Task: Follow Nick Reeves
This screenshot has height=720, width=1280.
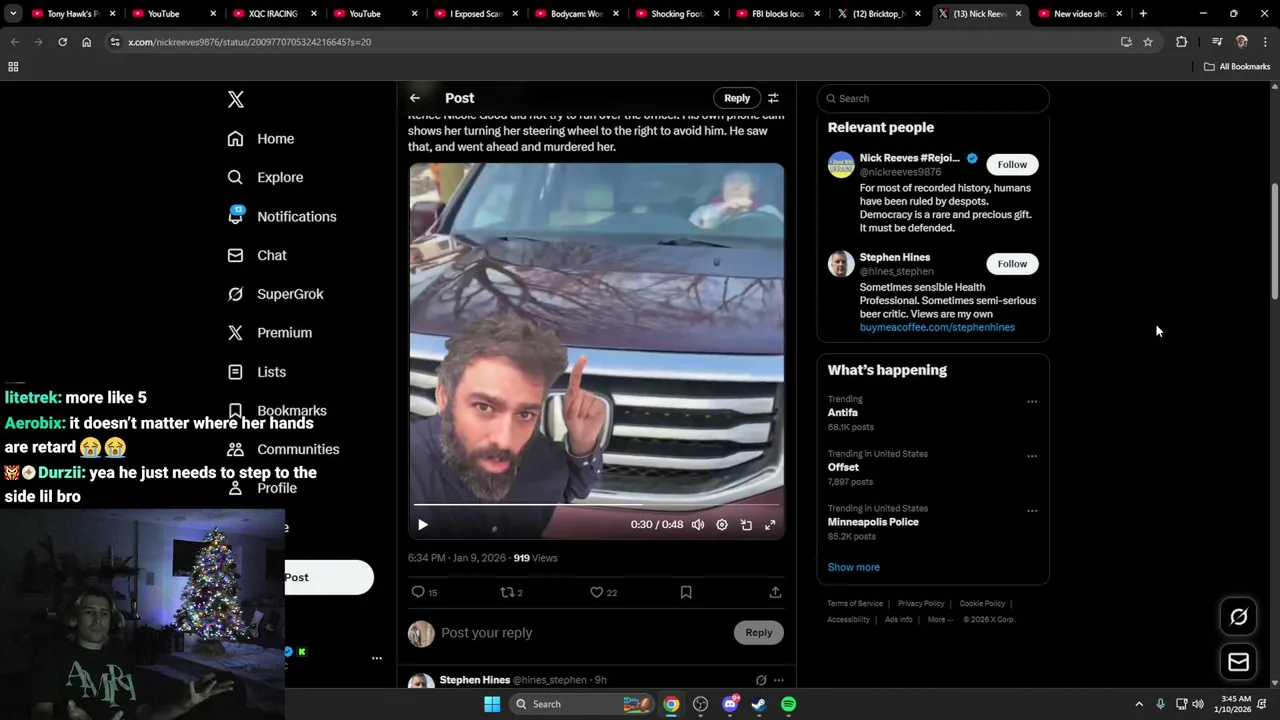Action: [1012, 164]
